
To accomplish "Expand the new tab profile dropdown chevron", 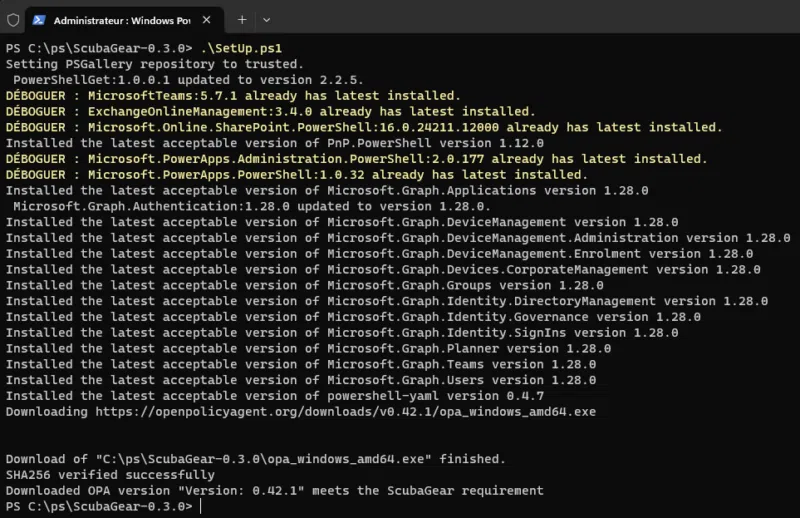I will click(266, 20).
